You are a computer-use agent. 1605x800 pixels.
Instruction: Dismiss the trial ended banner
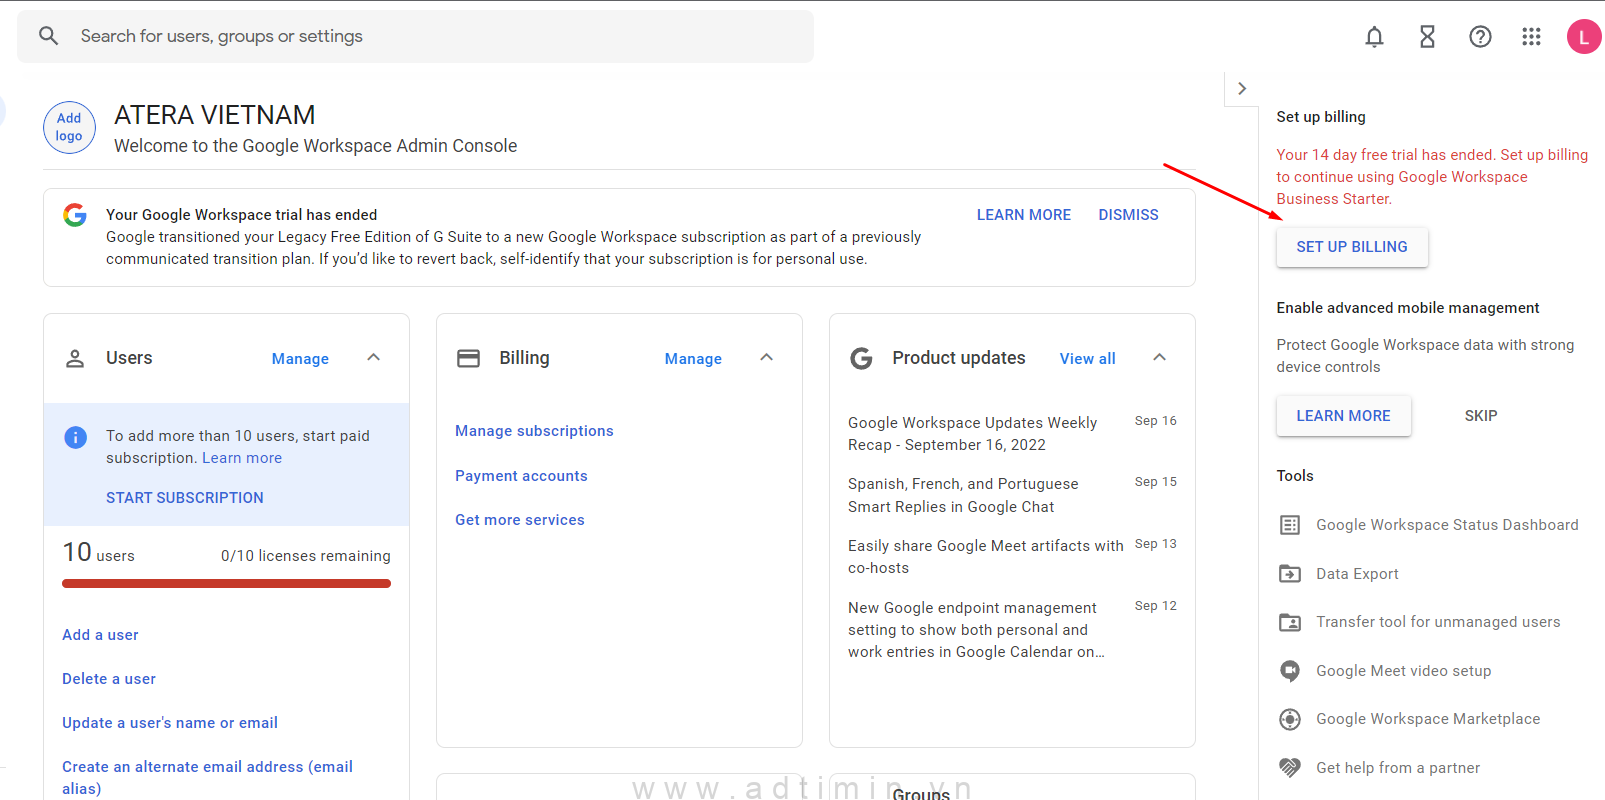click(1128, 215)
